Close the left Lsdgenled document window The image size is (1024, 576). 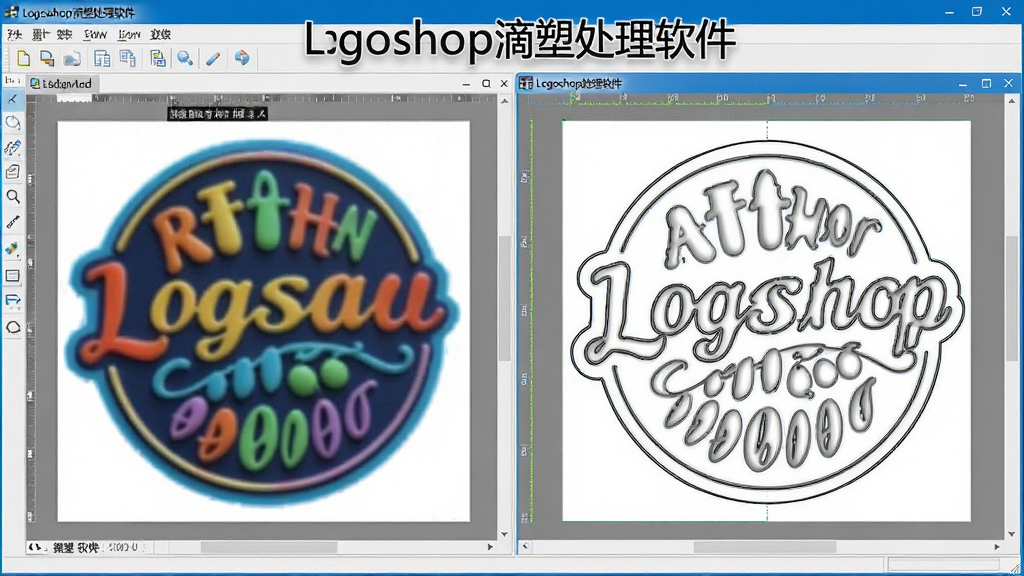(x=504, y=84)
